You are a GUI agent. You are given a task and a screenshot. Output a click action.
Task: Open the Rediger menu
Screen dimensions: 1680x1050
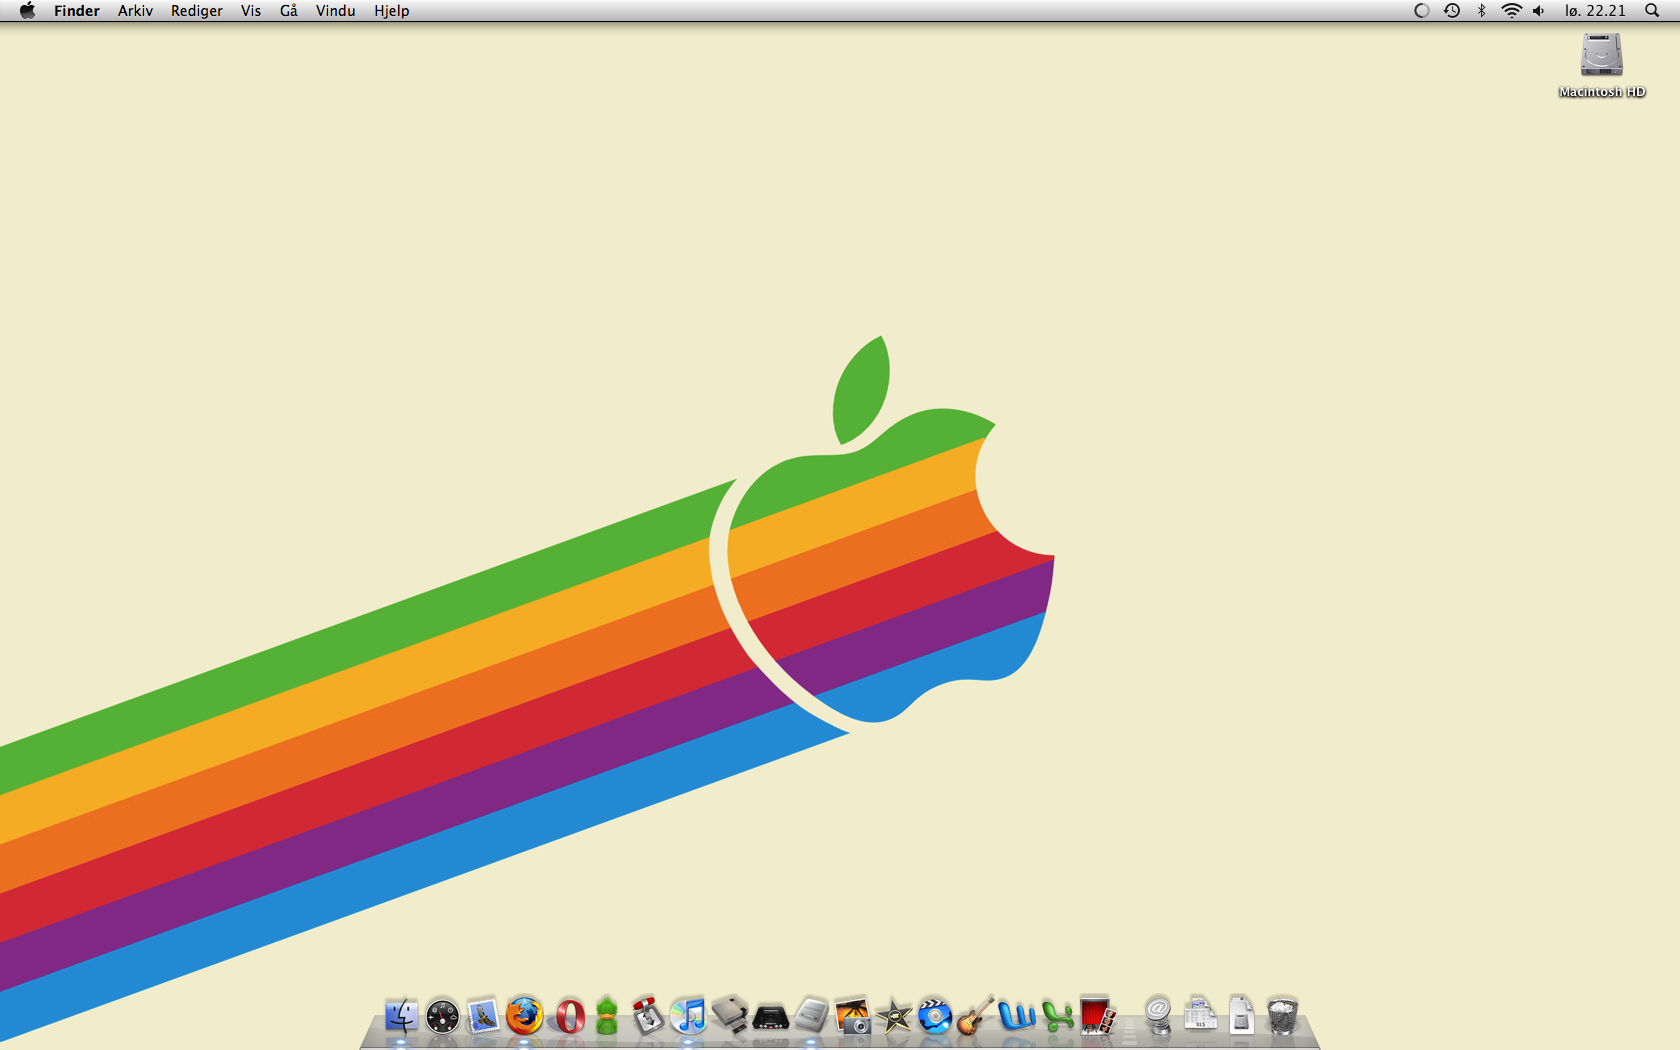pyautogui.click(x=197, y=11)
